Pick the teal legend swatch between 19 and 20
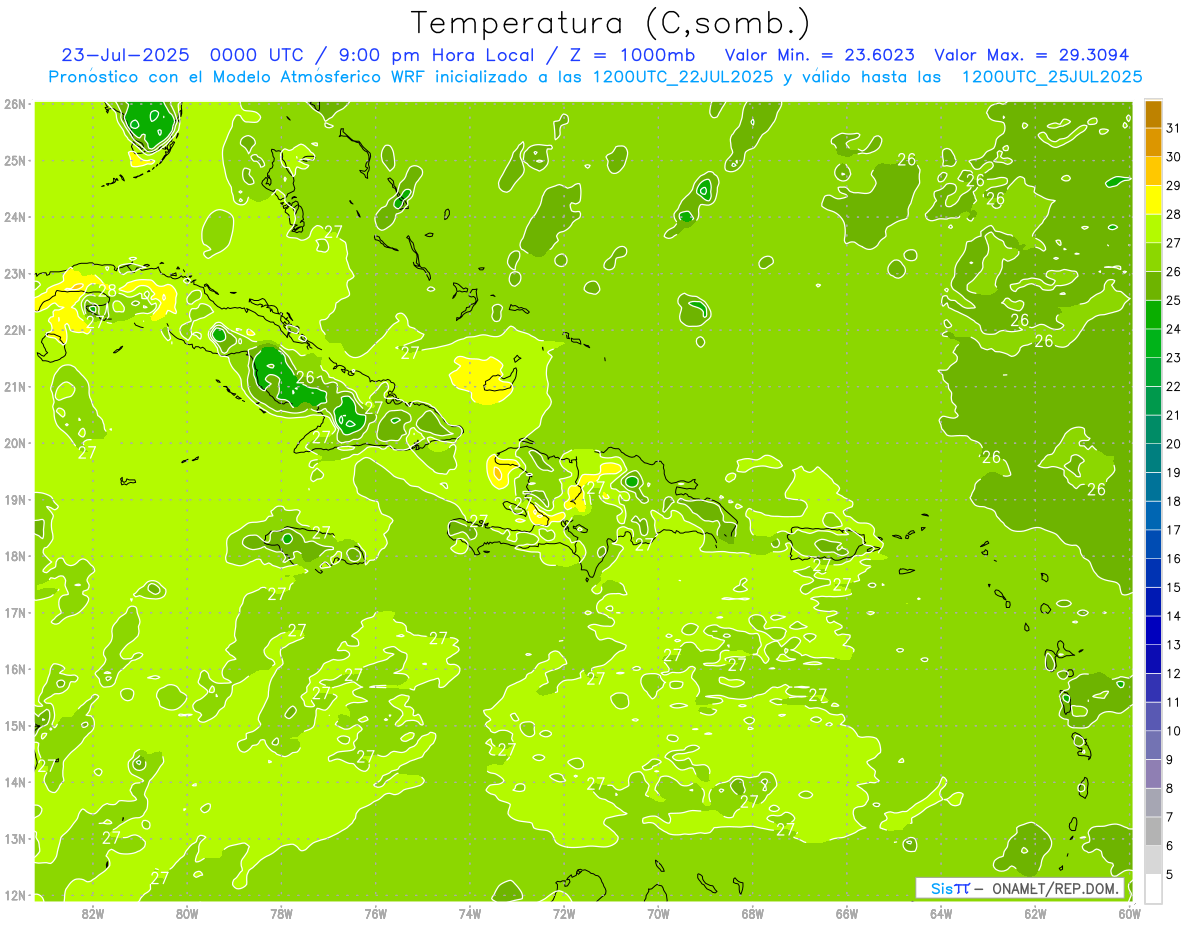1200x927 pixels. coord(1153,458)
